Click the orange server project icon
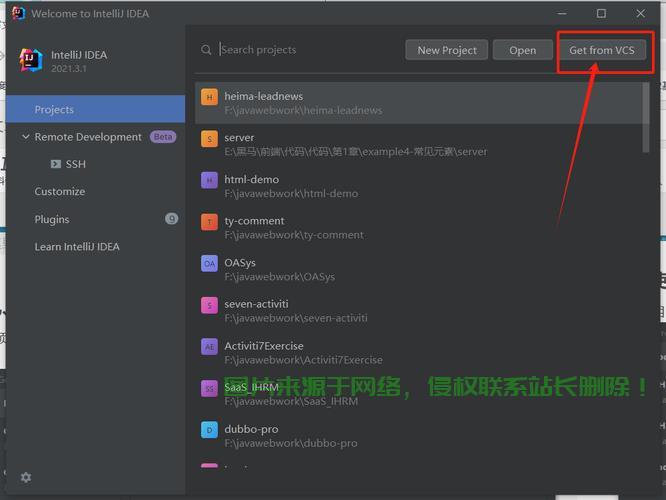Image resolution: width=666 pixels, height=500 pixels. (x=209, y=139)
